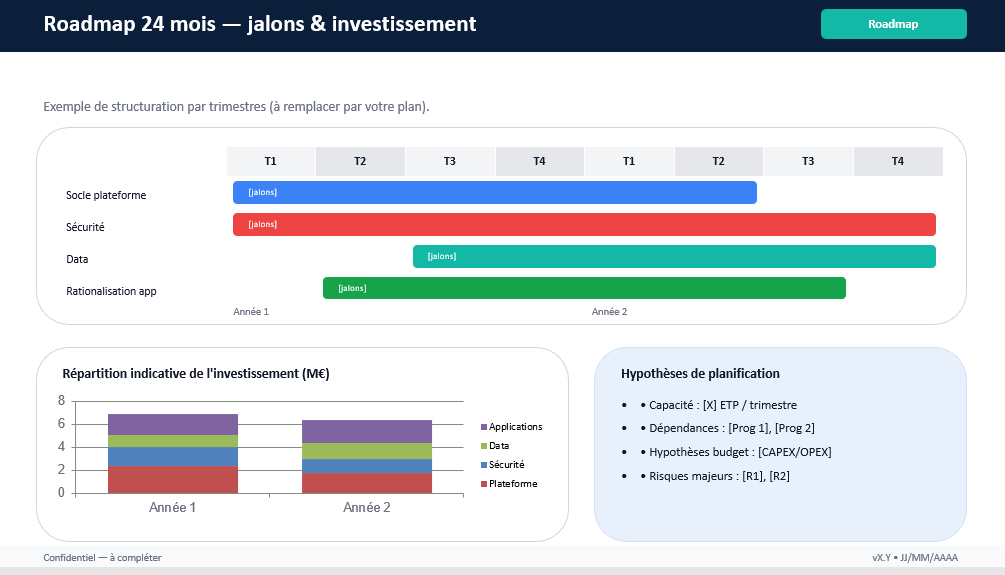1005x575 pixels.
Task: Select the subtitle 'Exemple de structuration par trimestres'
Action: (x=236, y=107)
